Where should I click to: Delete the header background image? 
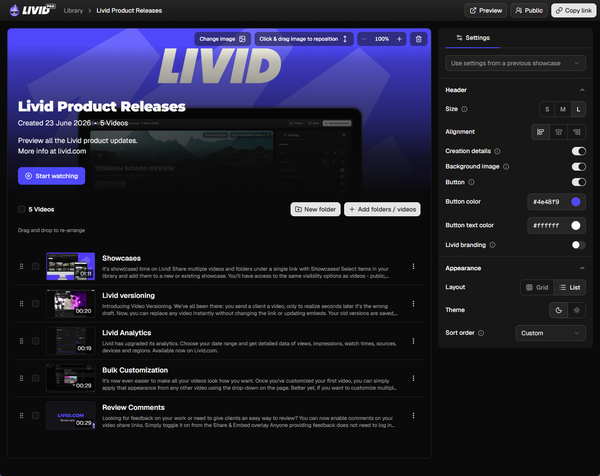[x=419, y=39]
